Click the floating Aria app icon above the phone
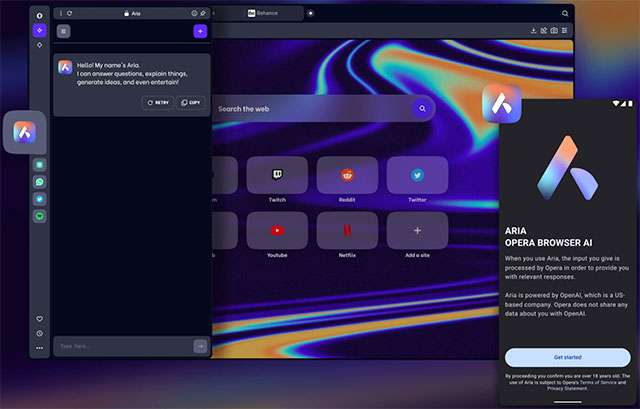Viewport: 640px width, 409px height. tap(502, 104)
